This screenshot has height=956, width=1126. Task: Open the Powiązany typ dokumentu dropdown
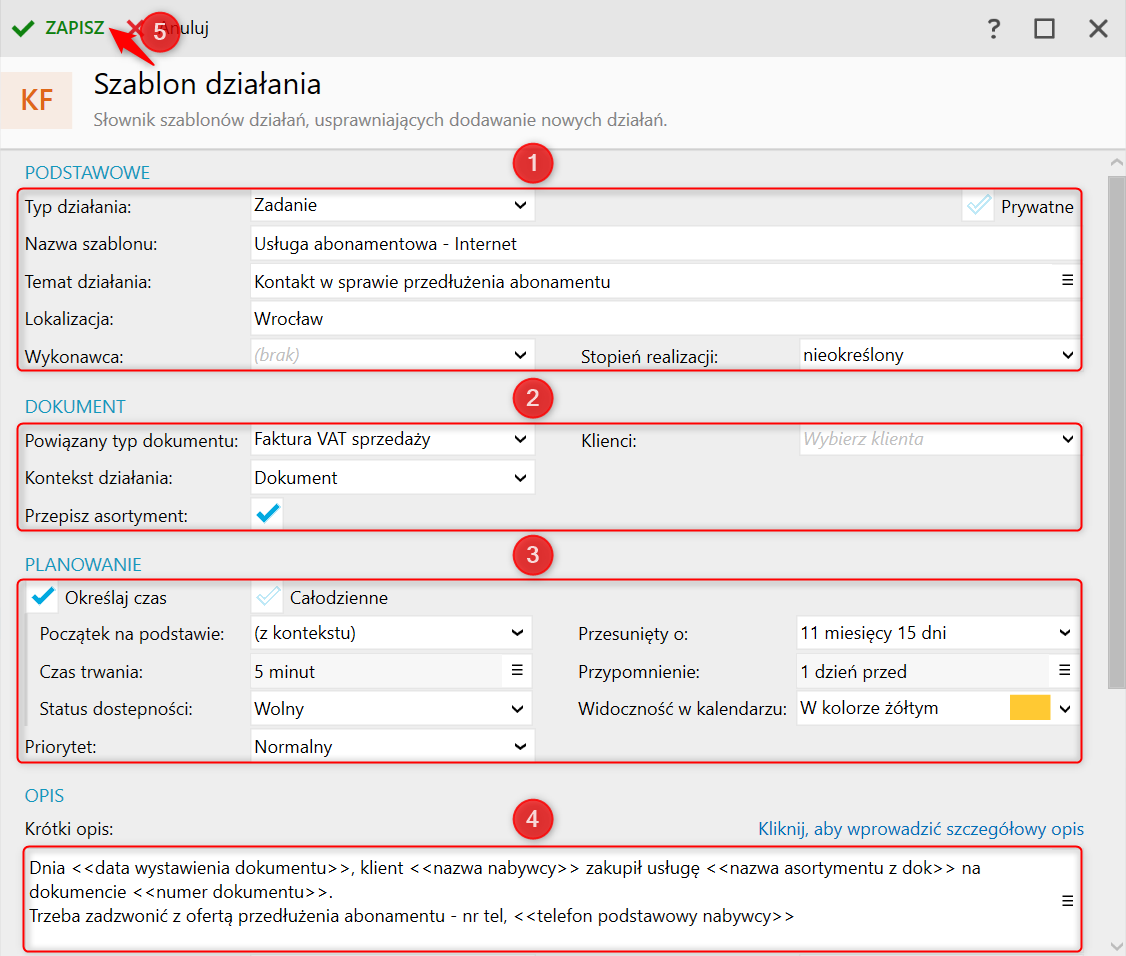click(x=393, y=440)
